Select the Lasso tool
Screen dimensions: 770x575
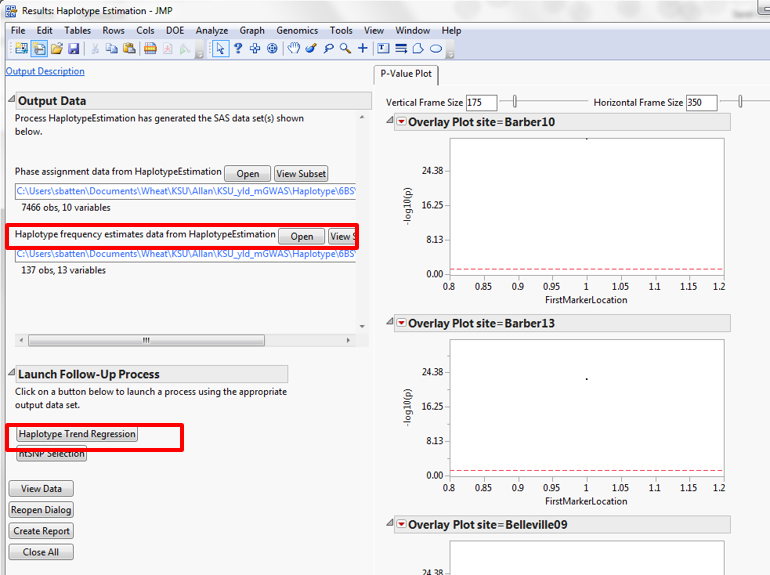(x=329, y=48)
